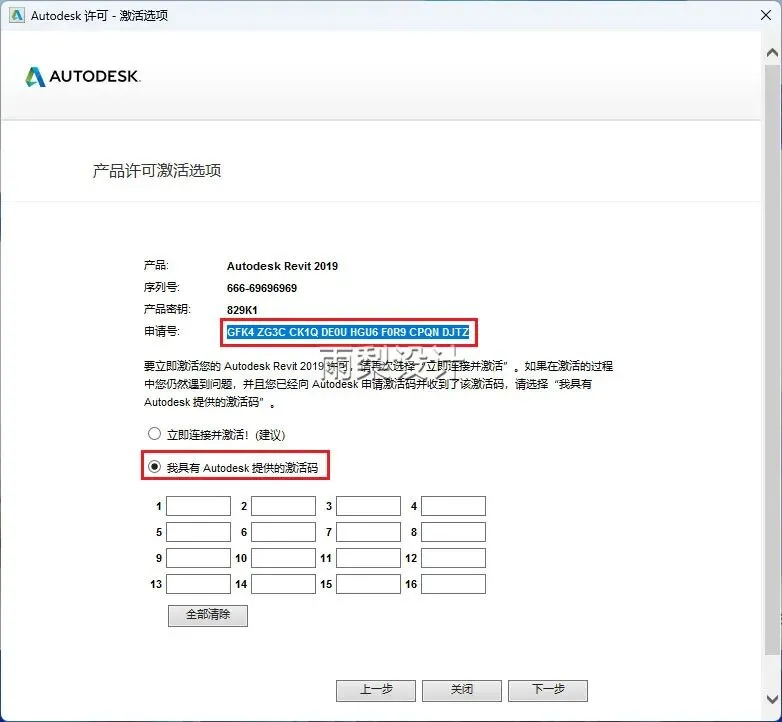Click the 产品许可激活选项 heading

pyautogui.click(x=157, y=171)
